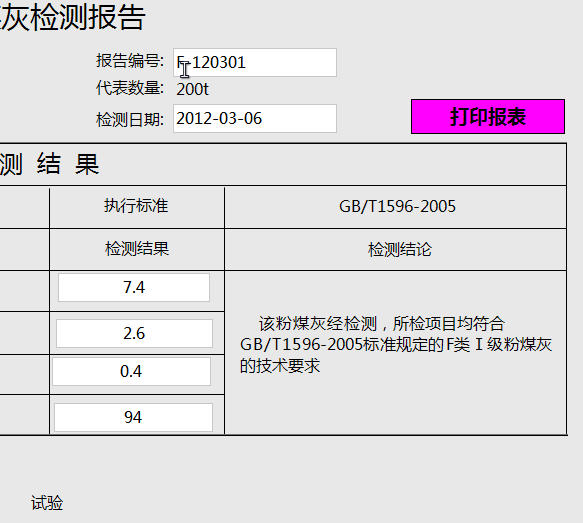Select the result field containing 94
This screenshot has width=583, height=523.
(x=133, y=417)
